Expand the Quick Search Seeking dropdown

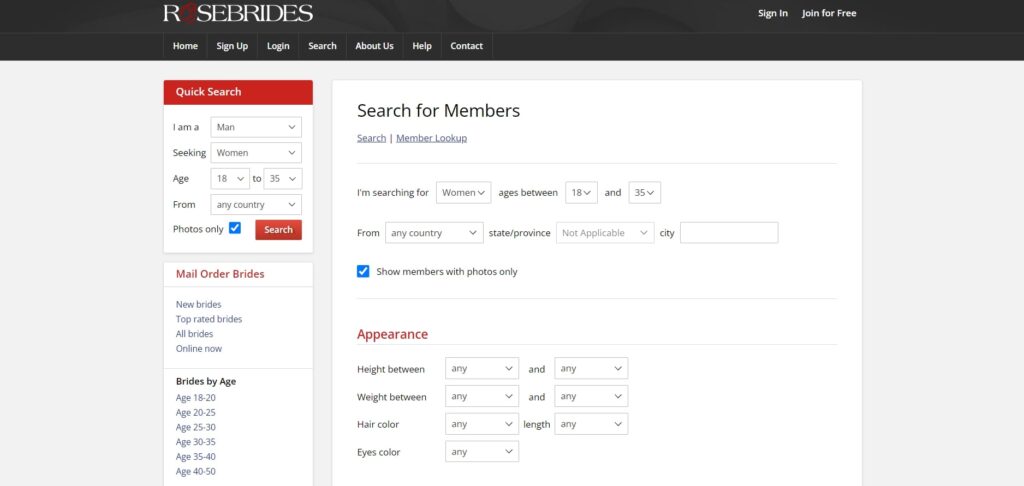(x=256, y=153)
